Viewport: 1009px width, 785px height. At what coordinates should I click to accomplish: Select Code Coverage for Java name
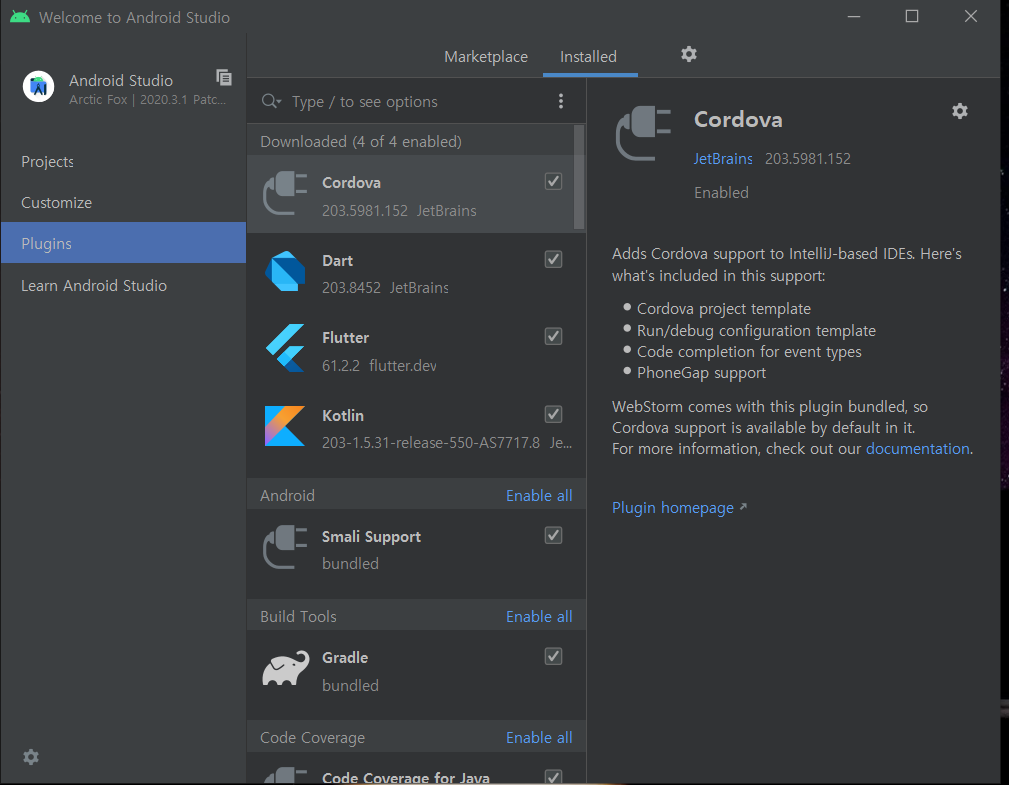[x=406, y=777]
